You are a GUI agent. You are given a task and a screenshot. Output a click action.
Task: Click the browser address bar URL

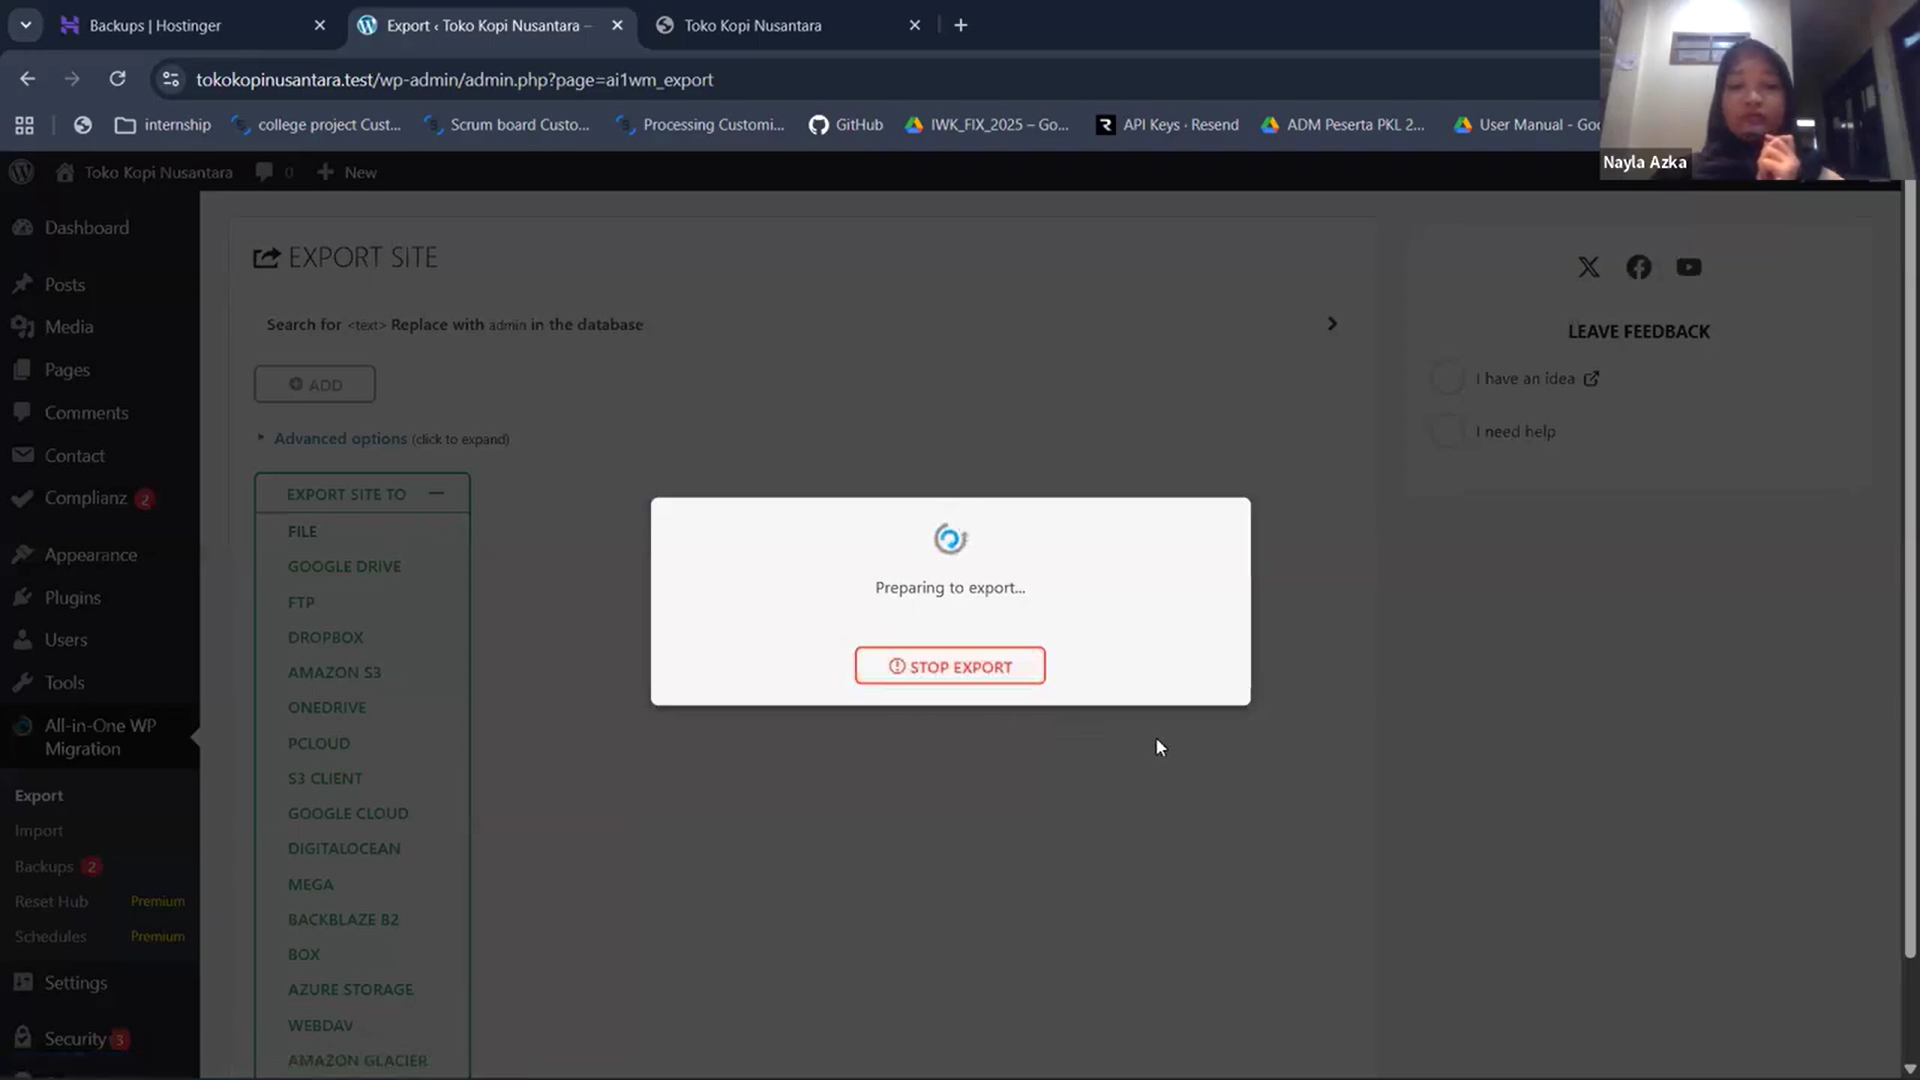tap(454, 79)
